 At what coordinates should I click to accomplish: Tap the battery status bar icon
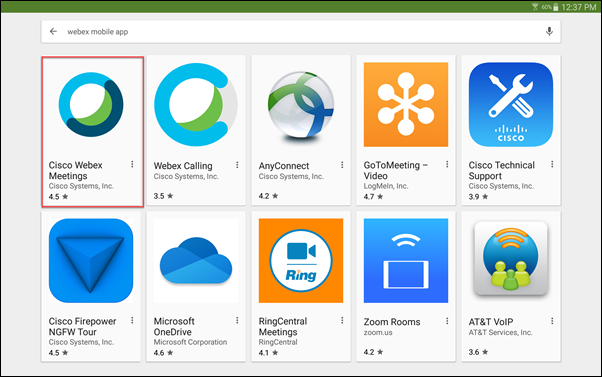[555, 7]
